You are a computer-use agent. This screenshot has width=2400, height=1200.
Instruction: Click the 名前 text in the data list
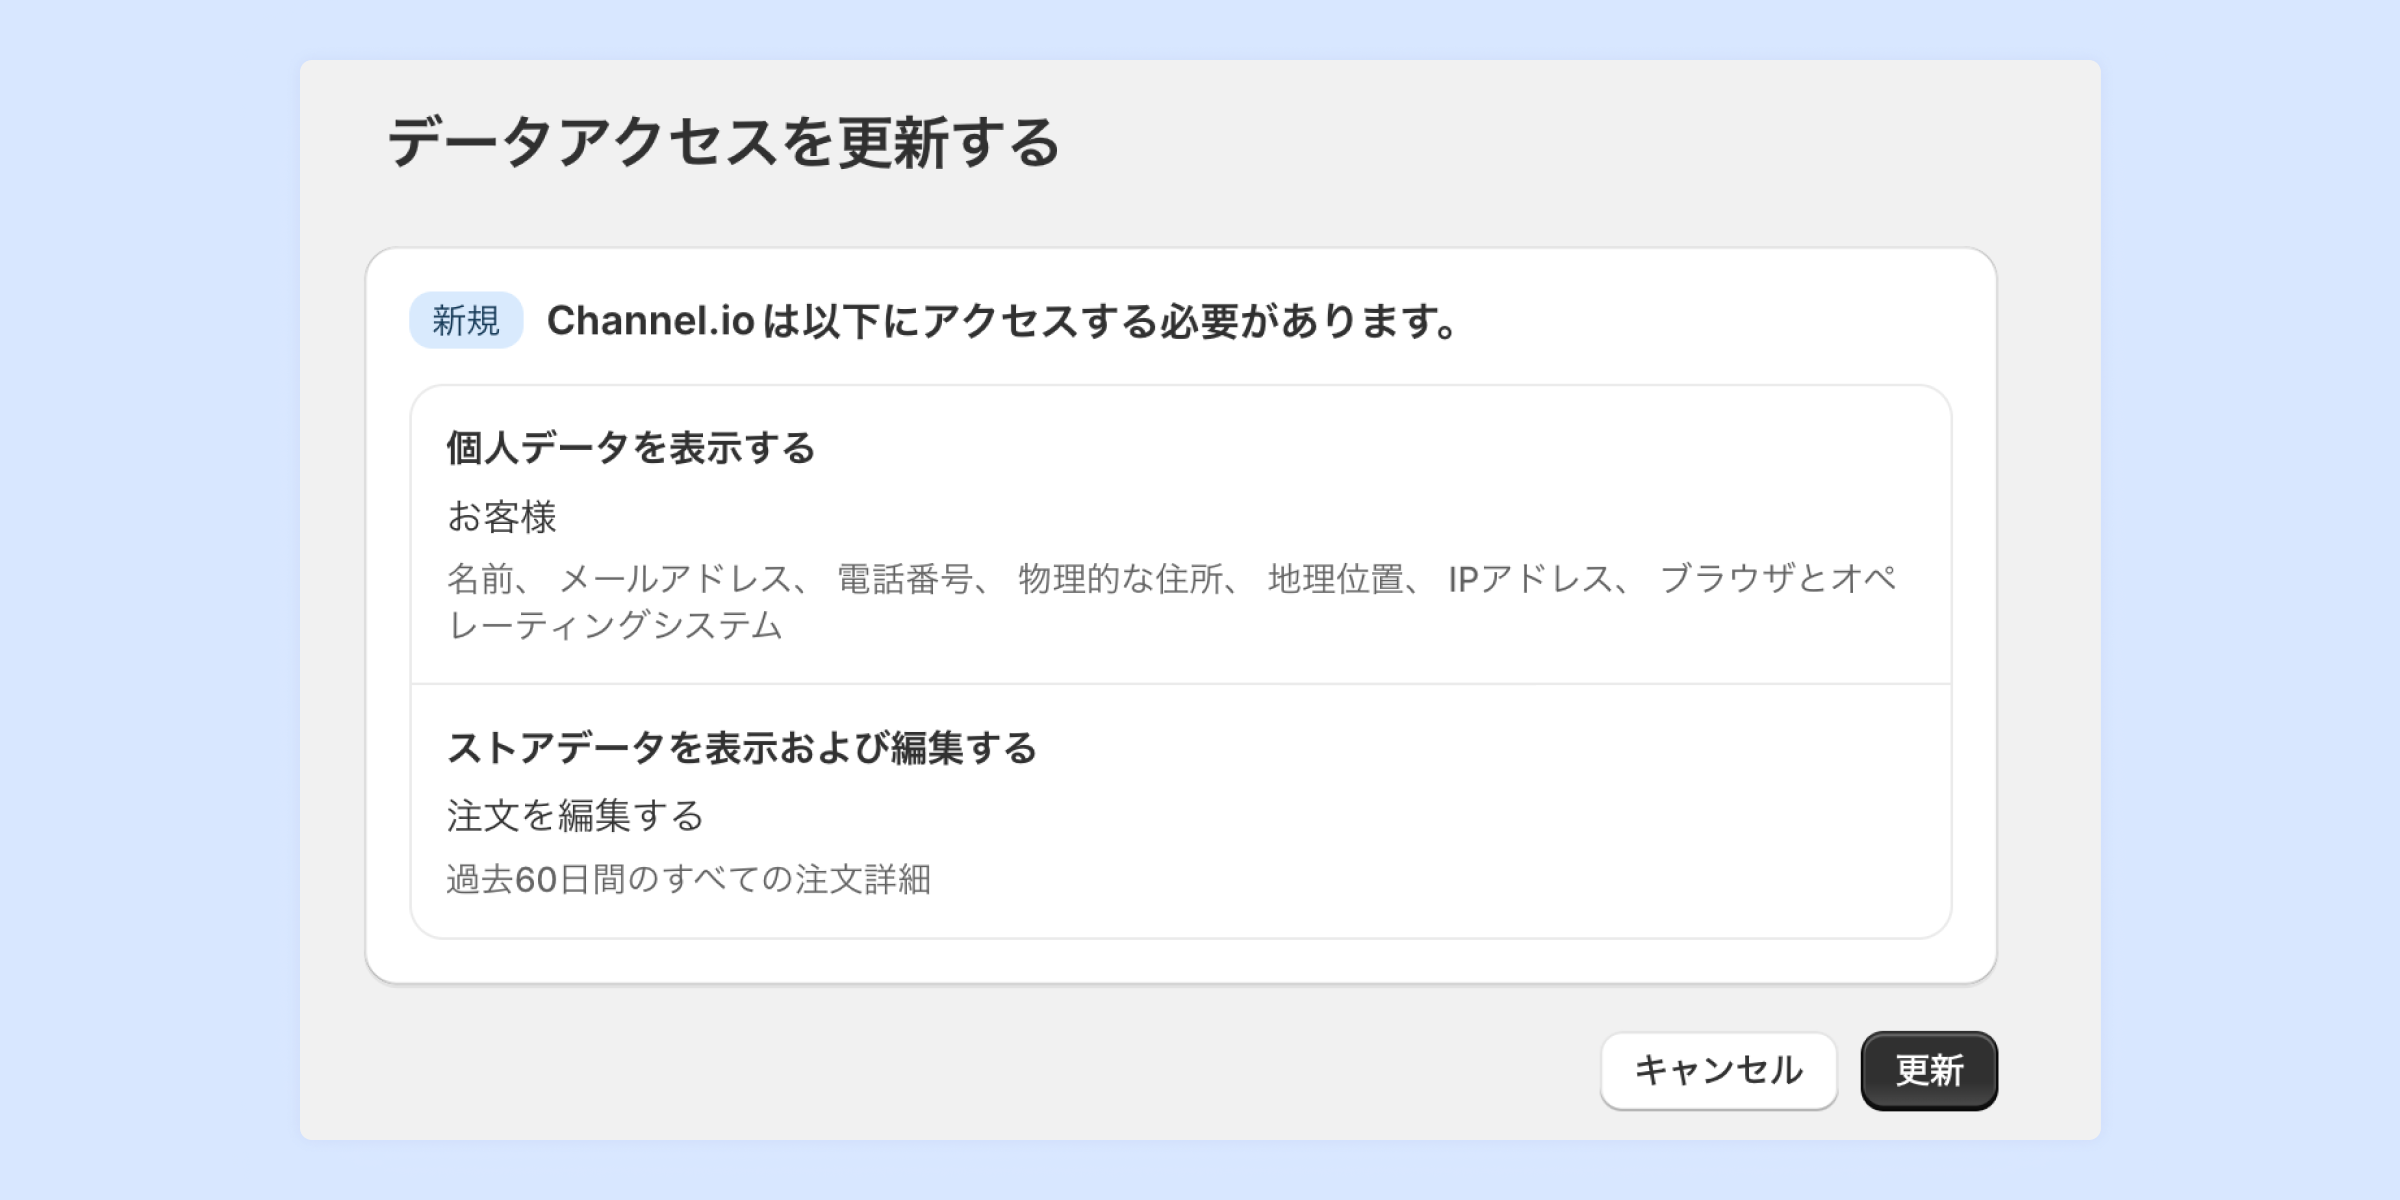pos(480,579)
